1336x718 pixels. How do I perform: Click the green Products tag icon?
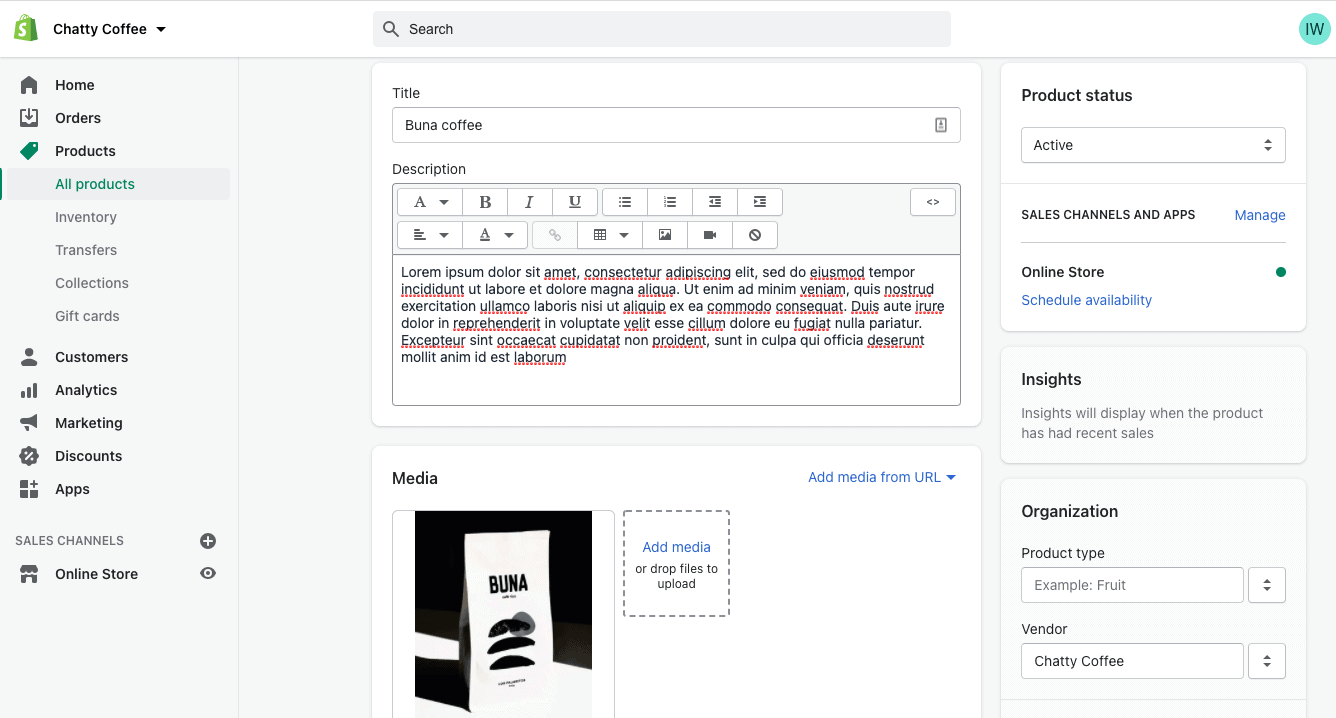pos(29,151)
